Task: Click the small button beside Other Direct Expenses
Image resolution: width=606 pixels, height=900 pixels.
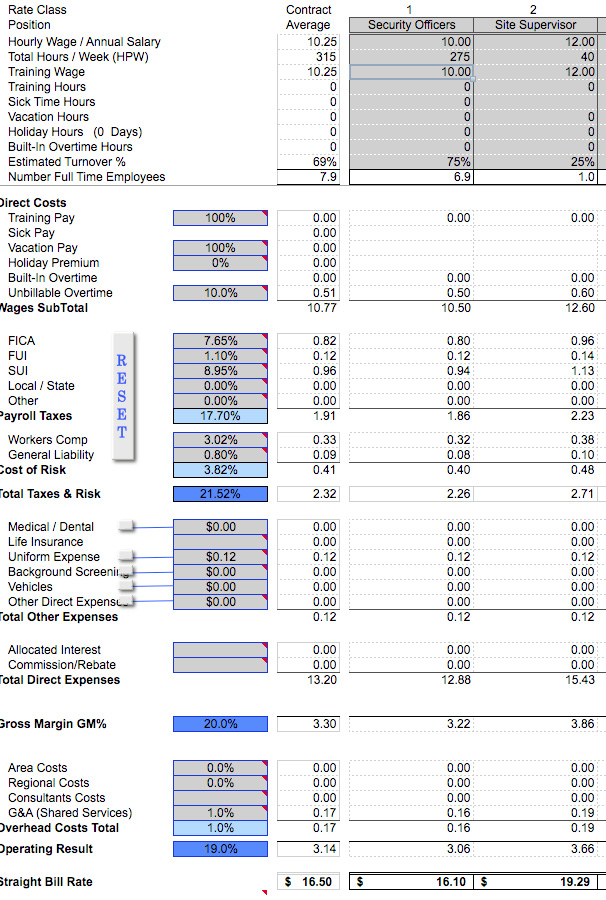Action: [128, 602]
